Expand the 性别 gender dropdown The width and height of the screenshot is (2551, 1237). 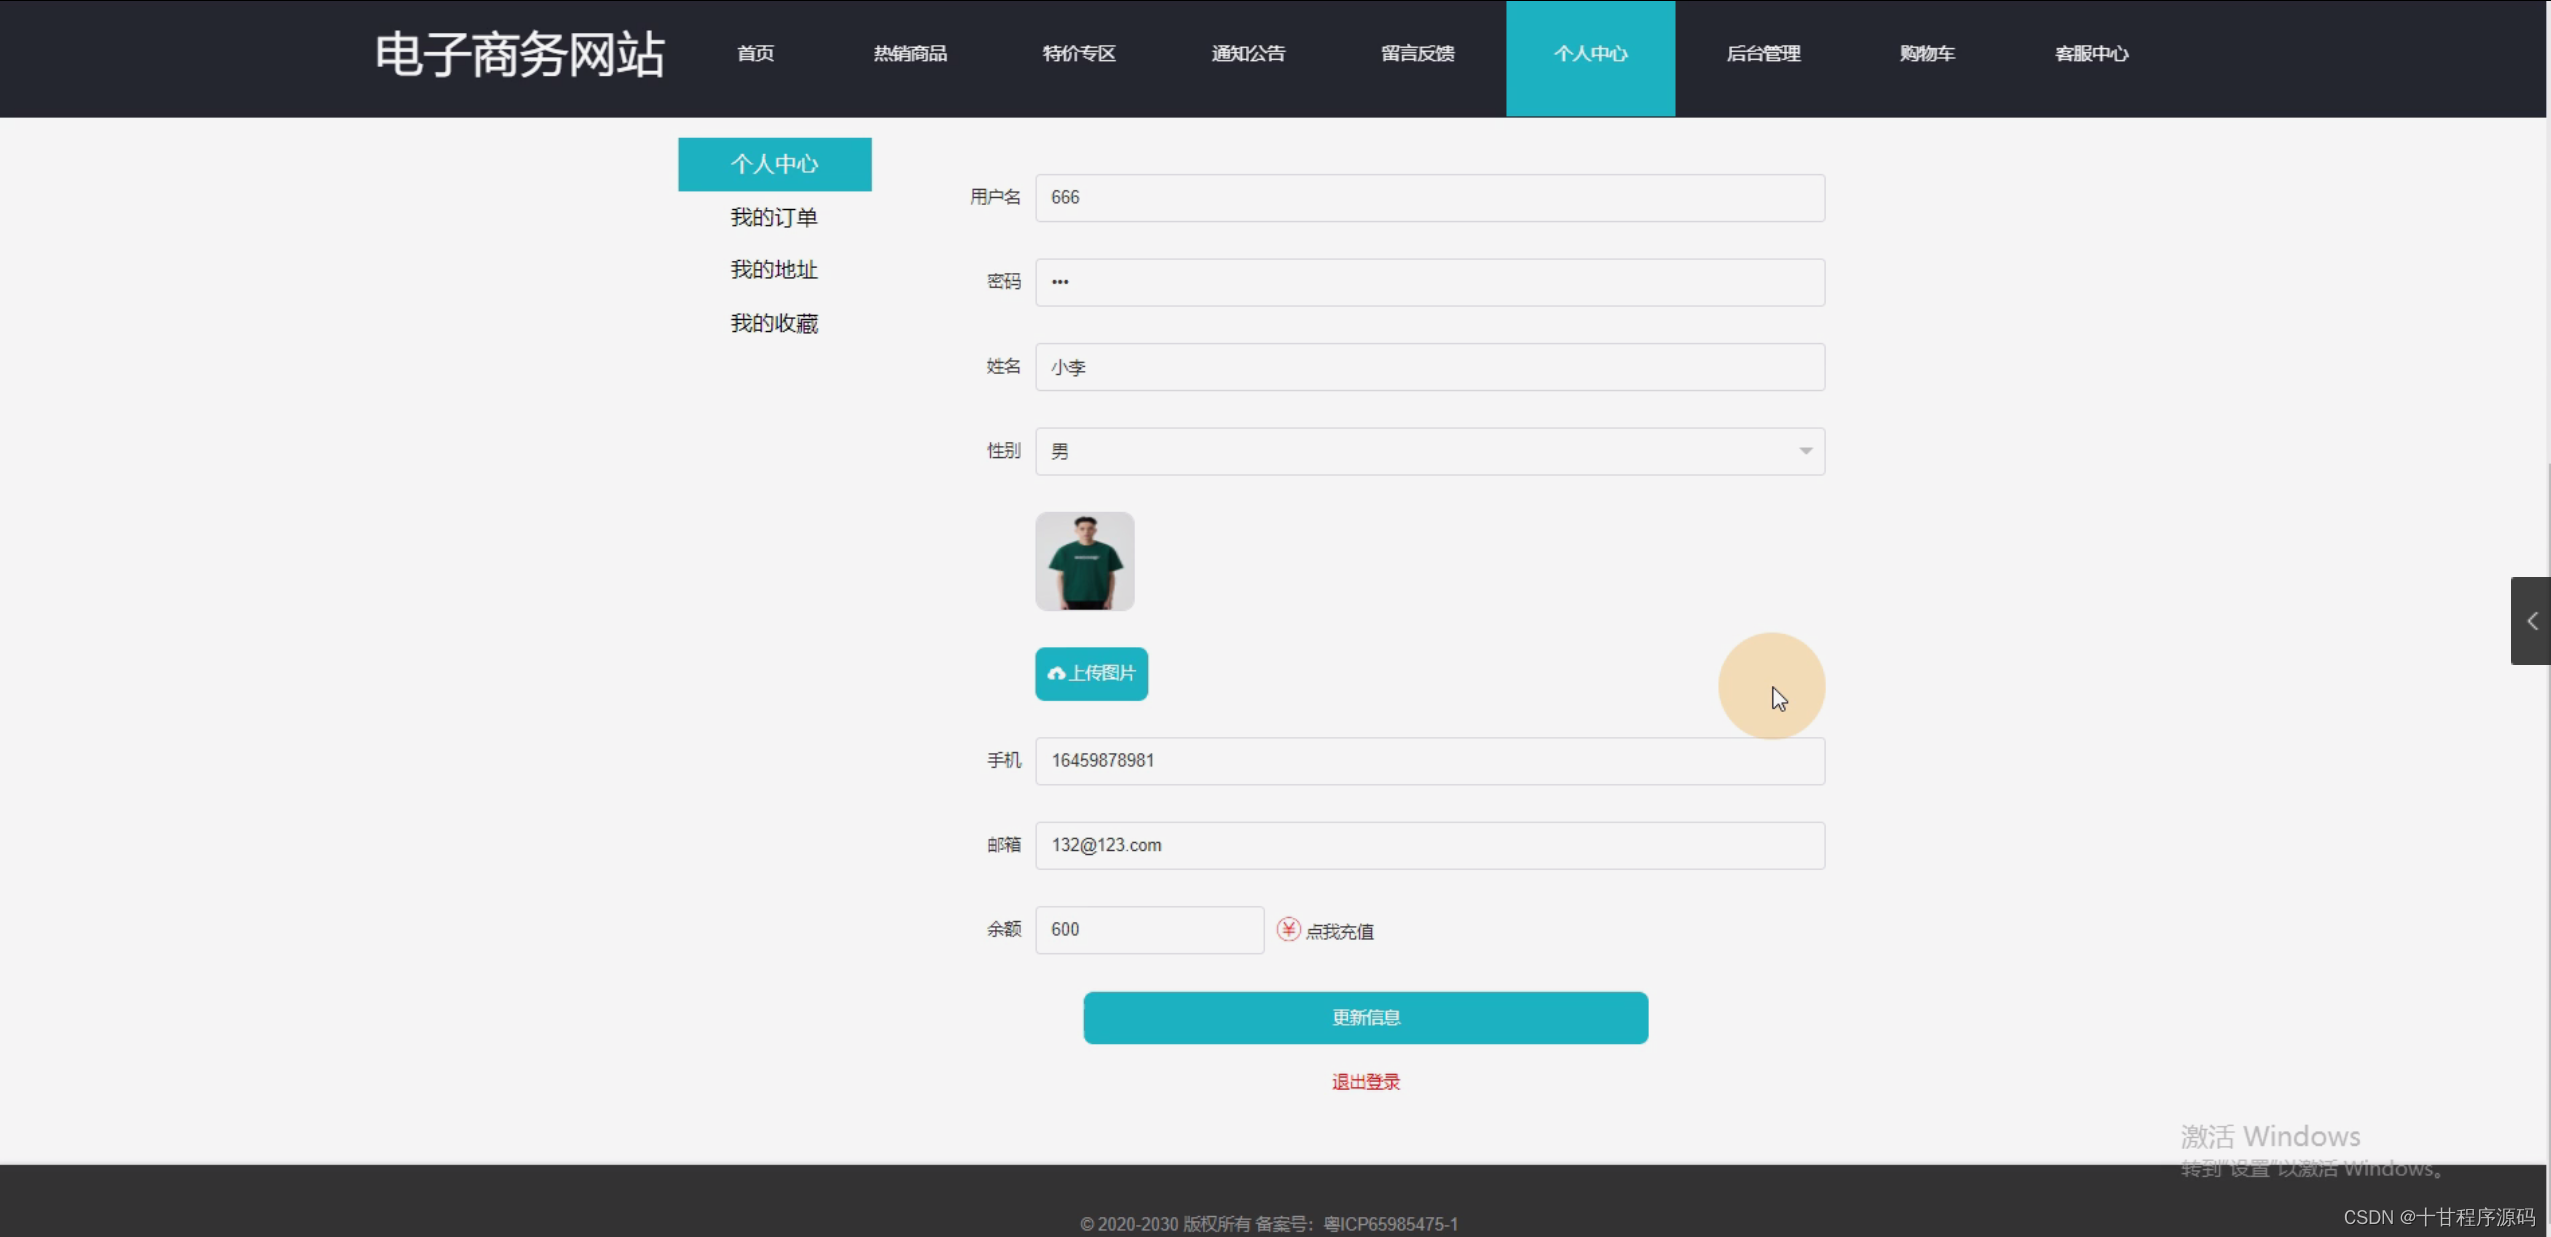pos(1429,452)
